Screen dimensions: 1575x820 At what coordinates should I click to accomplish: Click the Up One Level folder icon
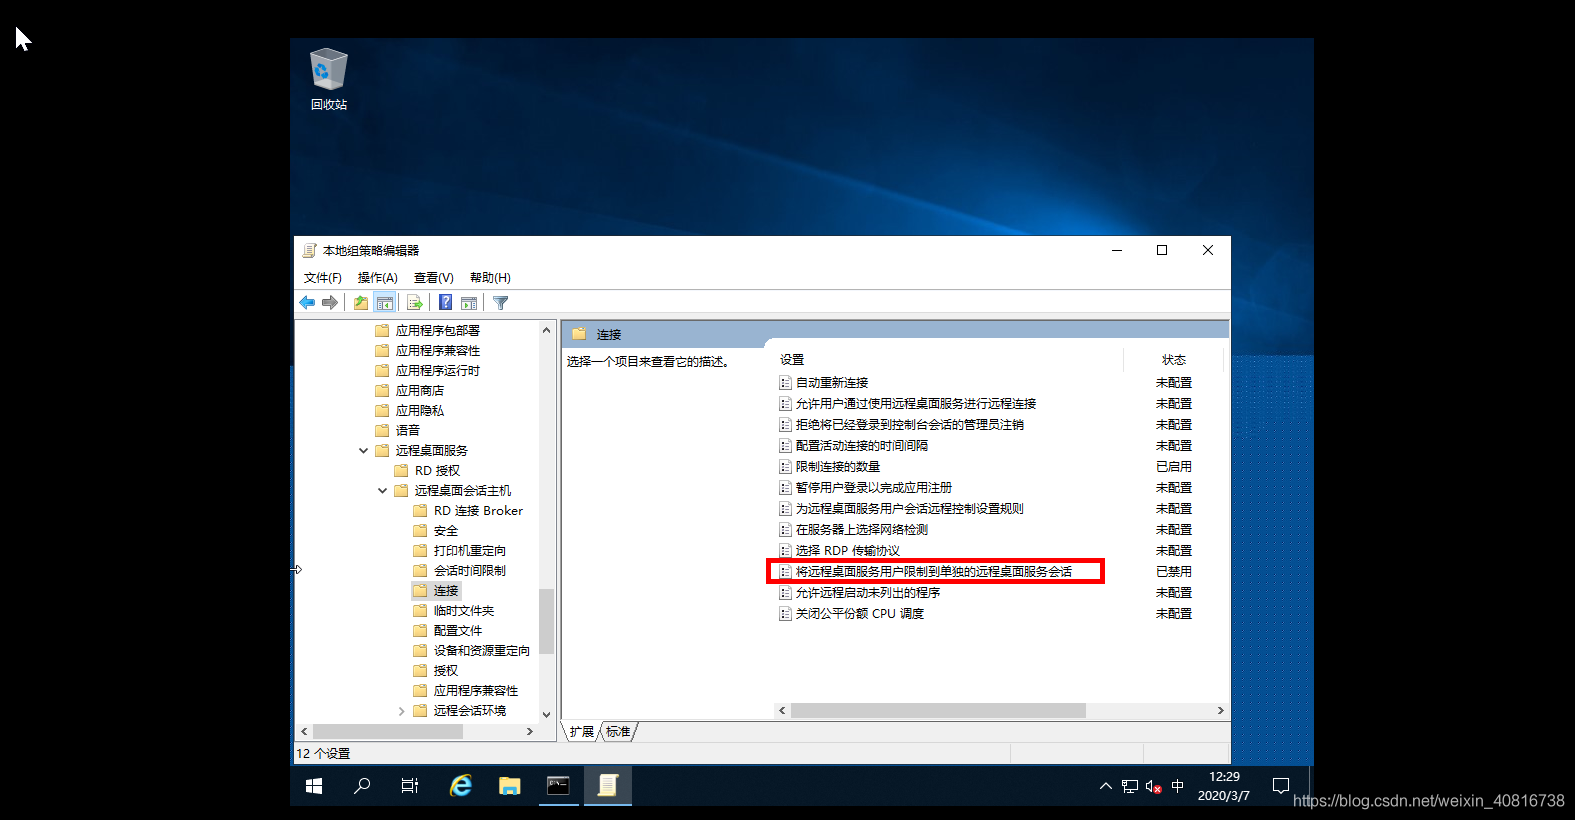tap(360, 303)
